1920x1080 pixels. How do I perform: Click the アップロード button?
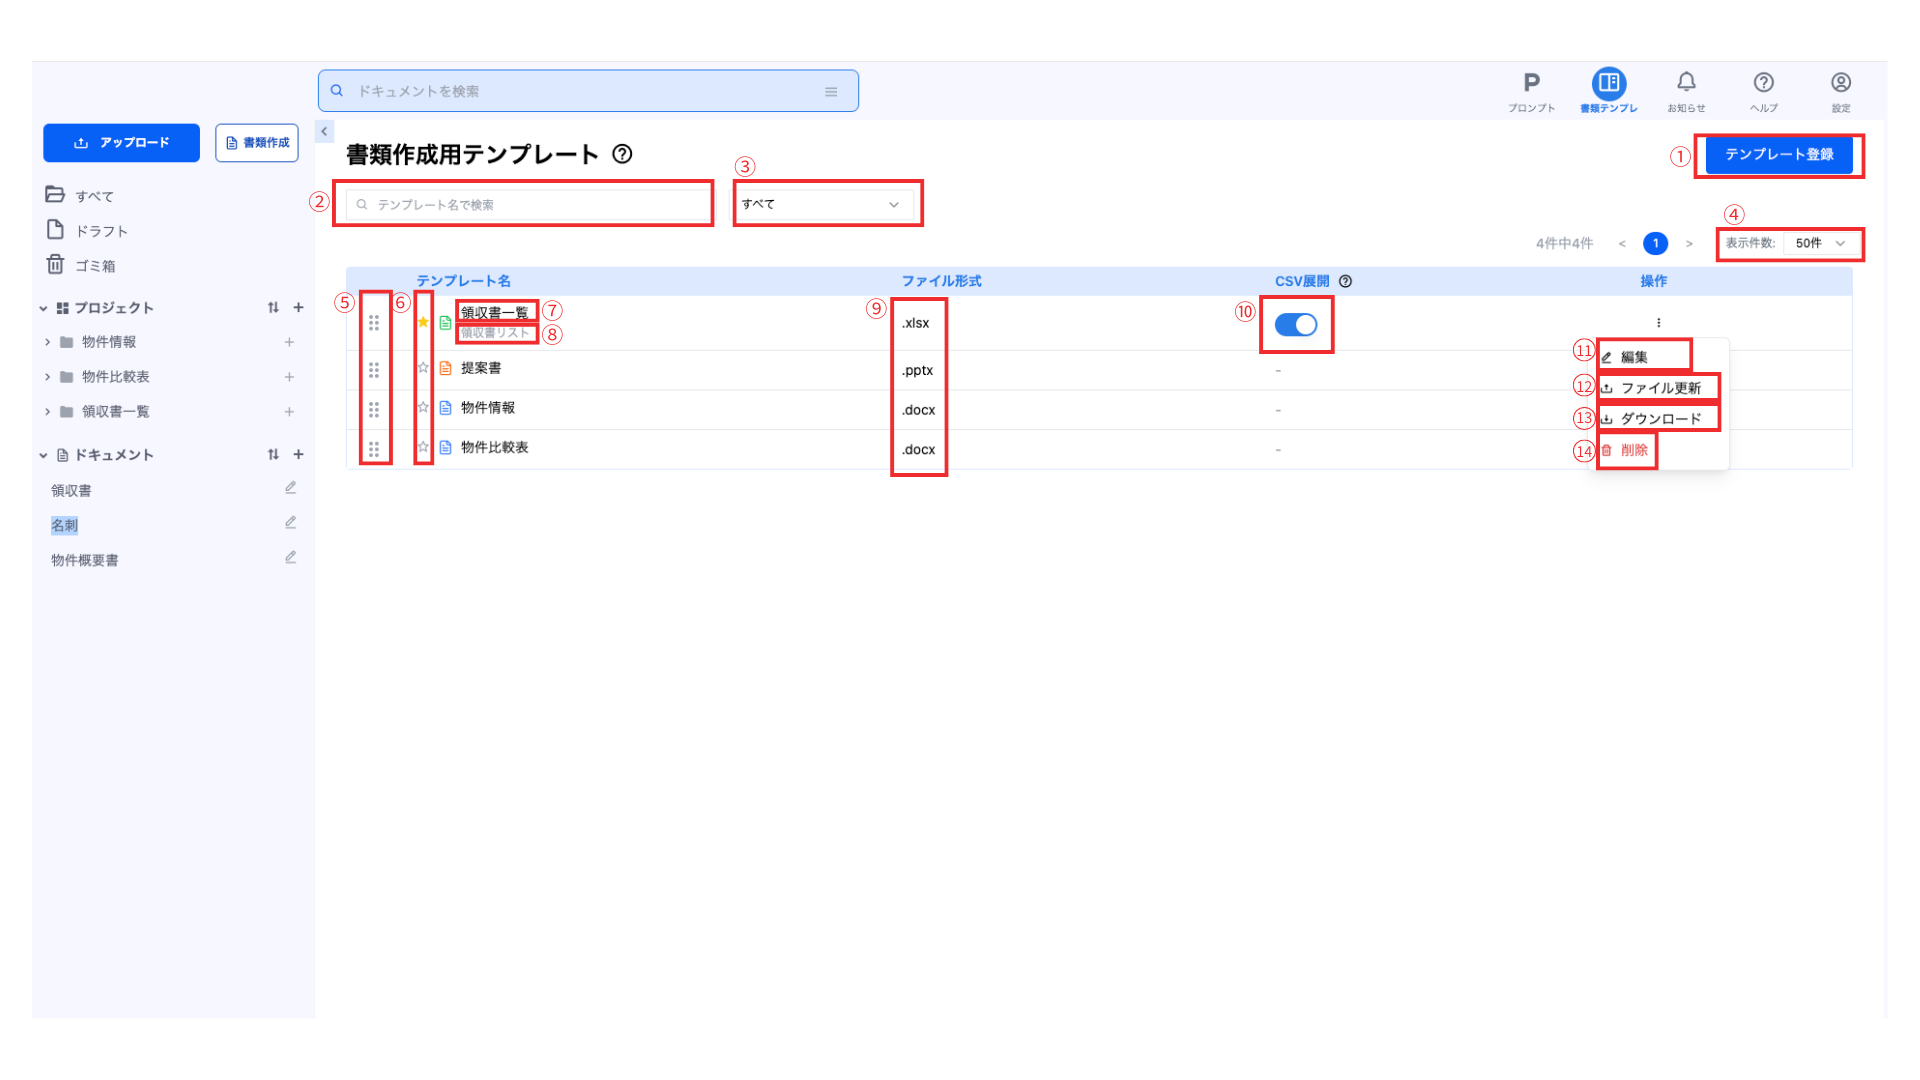tap(122, 143)
